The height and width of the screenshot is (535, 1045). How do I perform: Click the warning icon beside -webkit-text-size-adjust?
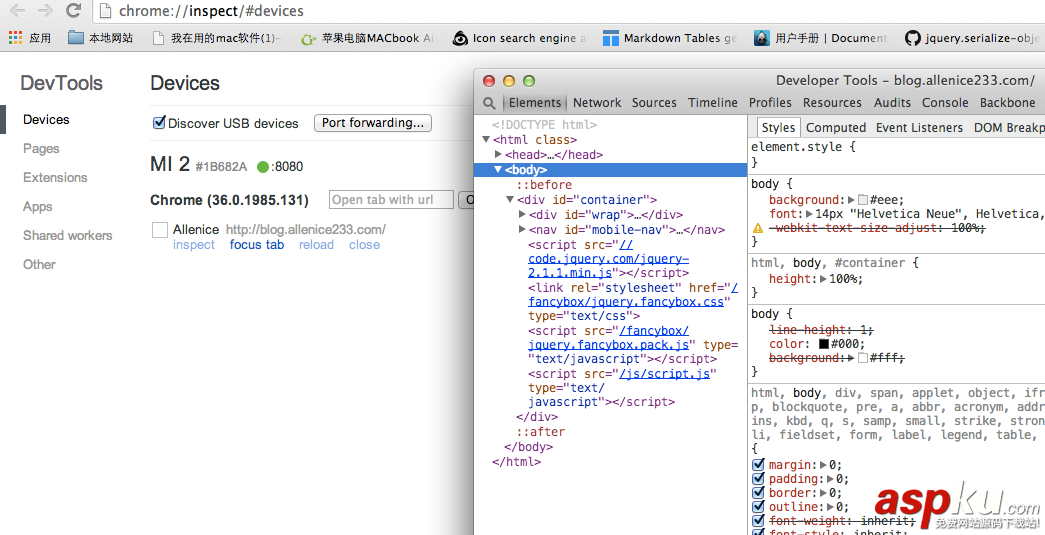pyautogui.click(x=758, y=229)
